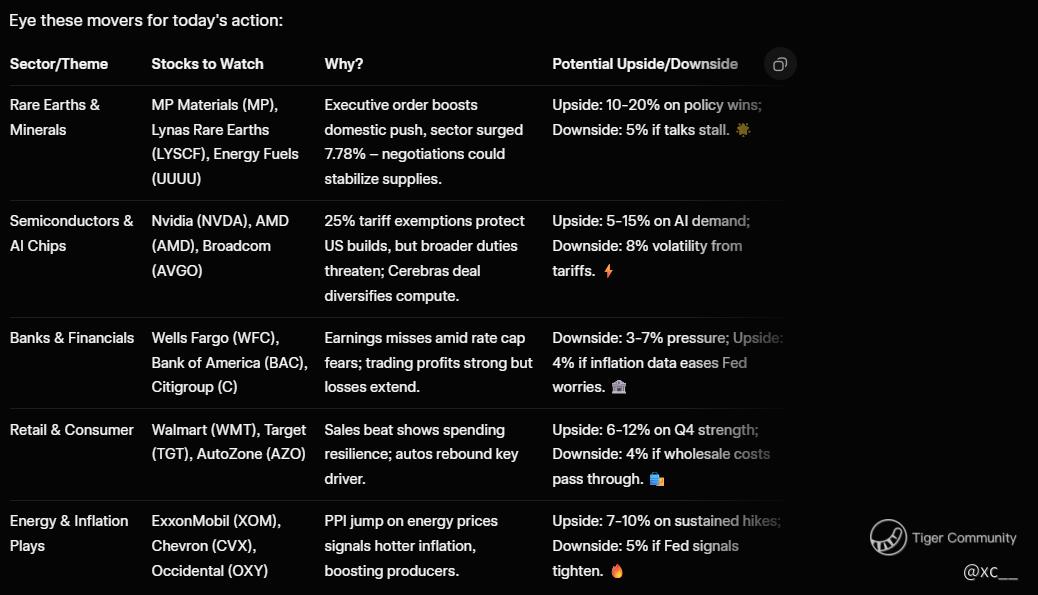This screenshot has height=595, width=1038.
Task: Click the fire emoji after tighten
Action: (617, 571)
